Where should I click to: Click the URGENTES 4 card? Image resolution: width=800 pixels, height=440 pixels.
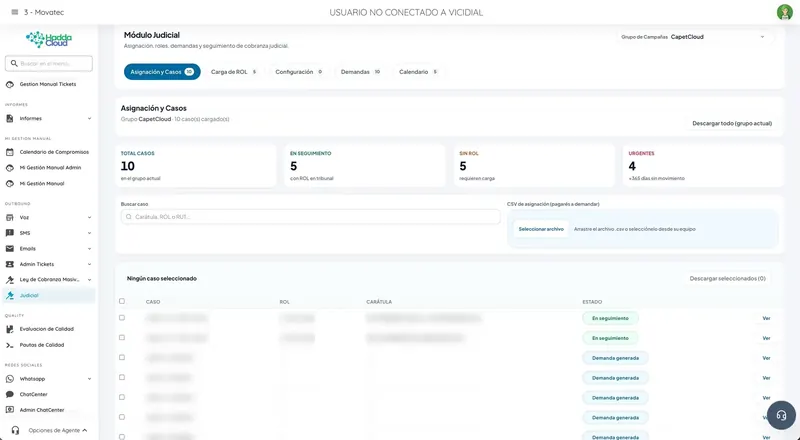coord(703,166)
